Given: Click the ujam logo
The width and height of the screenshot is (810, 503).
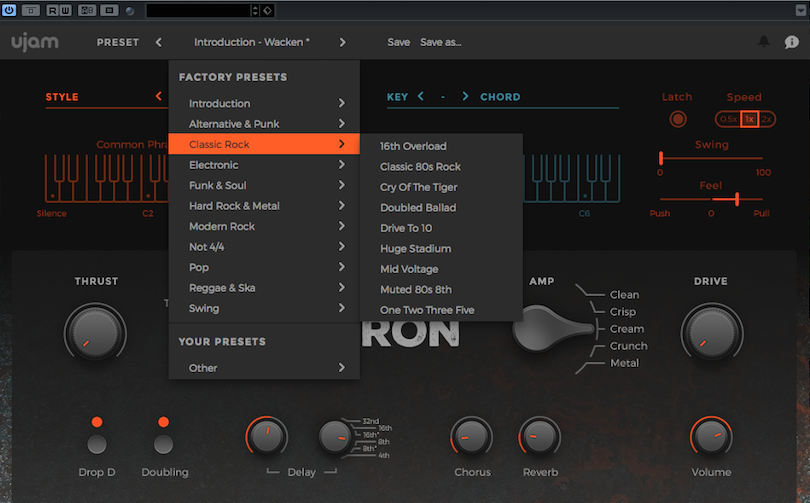Looking at the screenshot, I should click(x=35, y=42).
